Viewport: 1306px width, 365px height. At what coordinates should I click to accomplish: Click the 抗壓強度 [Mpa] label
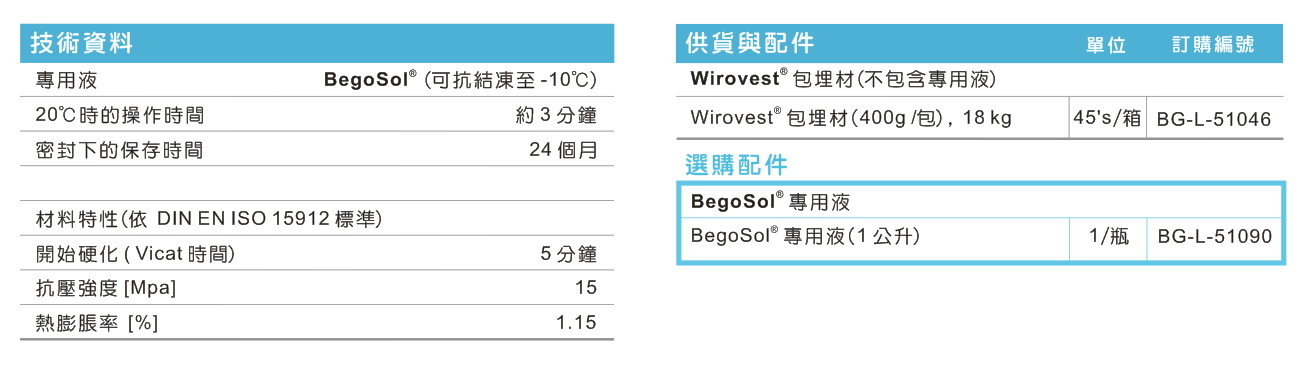tap(106, 288)
